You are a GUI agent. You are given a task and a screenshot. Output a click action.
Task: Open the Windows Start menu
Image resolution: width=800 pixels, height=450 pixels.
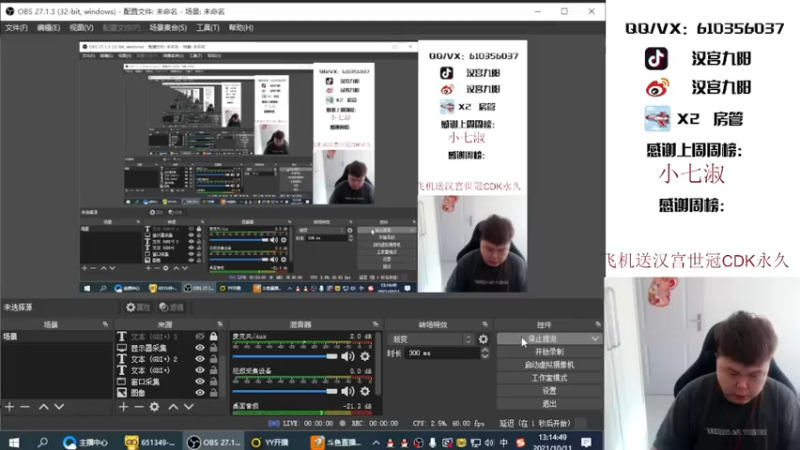pos(14,442)
